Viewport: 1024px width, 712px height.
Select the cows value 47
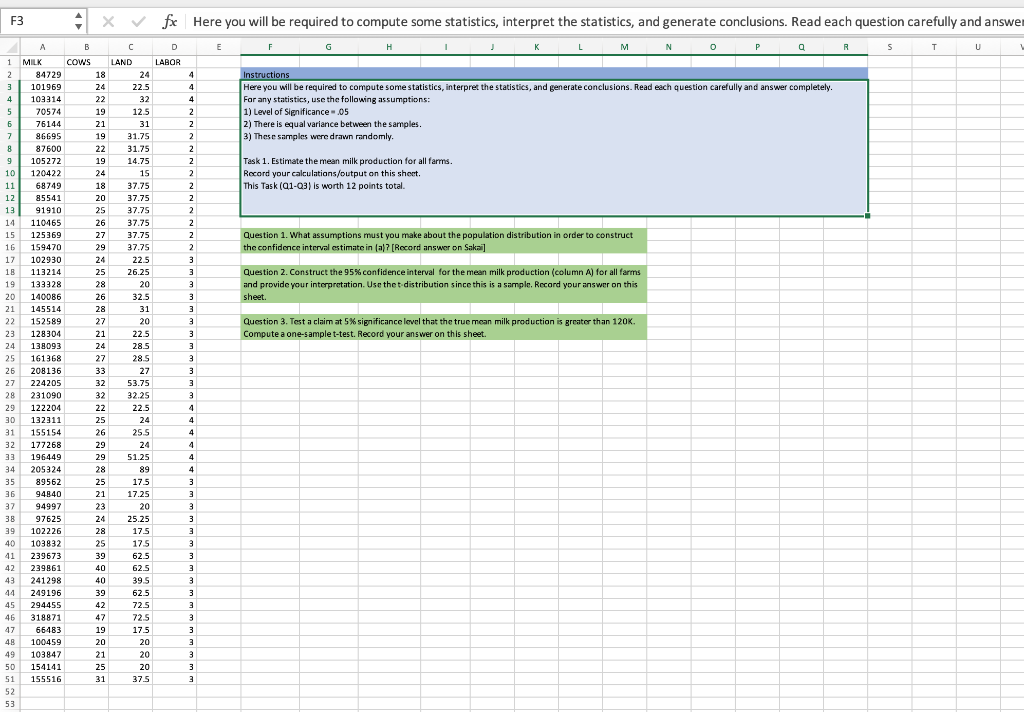86,617
